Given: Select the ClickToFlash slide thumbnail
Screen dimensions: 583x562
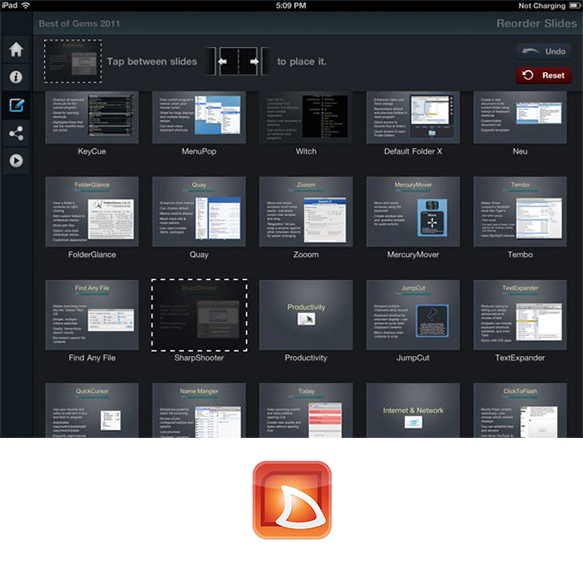Looking at the screenshot, I should (520, 410).
